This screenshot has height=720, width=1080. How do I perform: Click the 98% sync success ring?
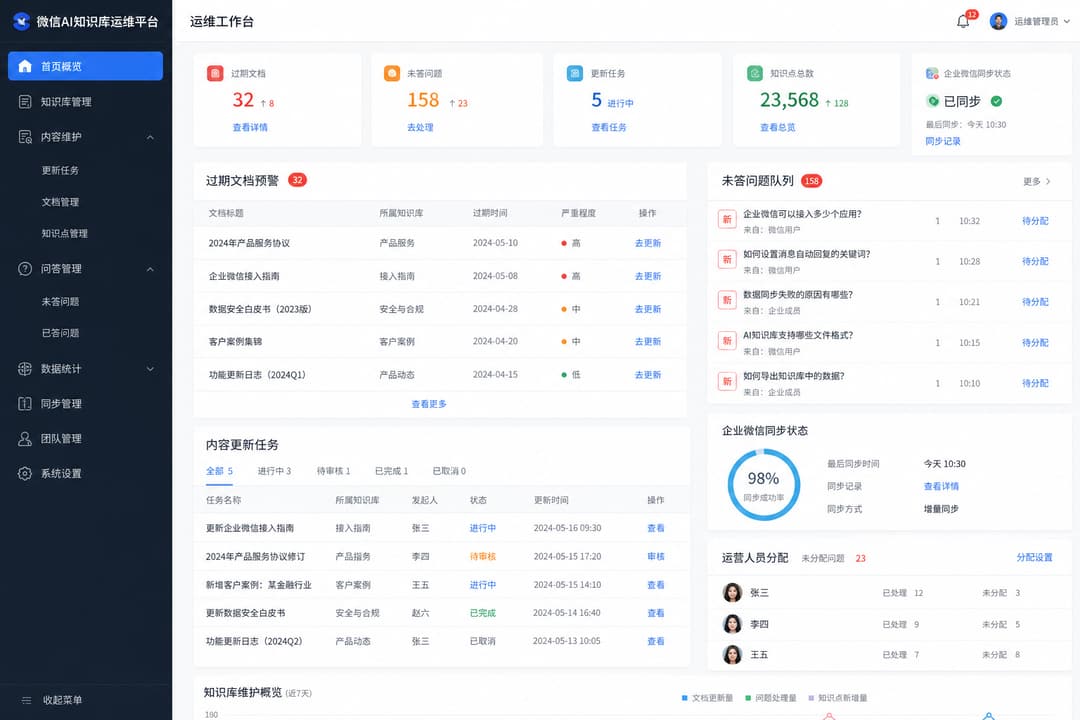pyautogui.click(x=763, y=484)
